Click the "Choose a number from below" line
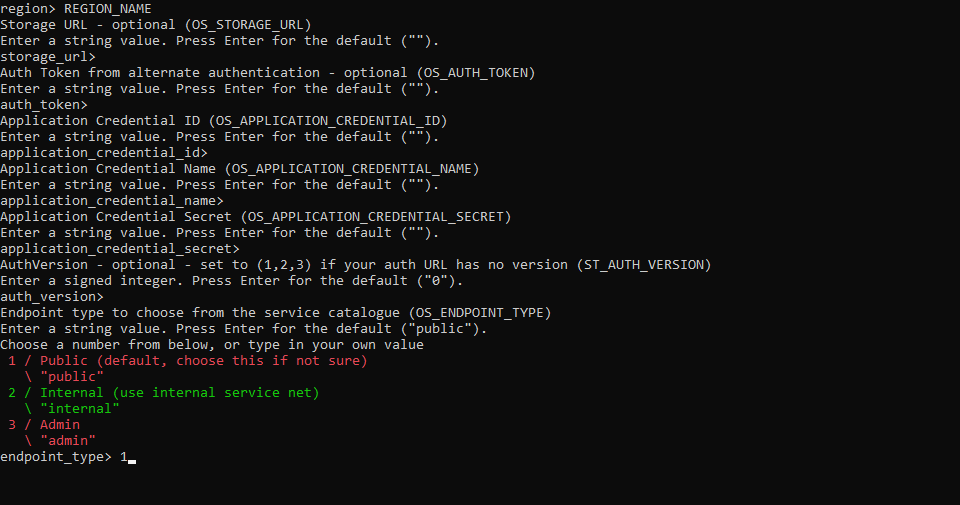 click(211, 345)
